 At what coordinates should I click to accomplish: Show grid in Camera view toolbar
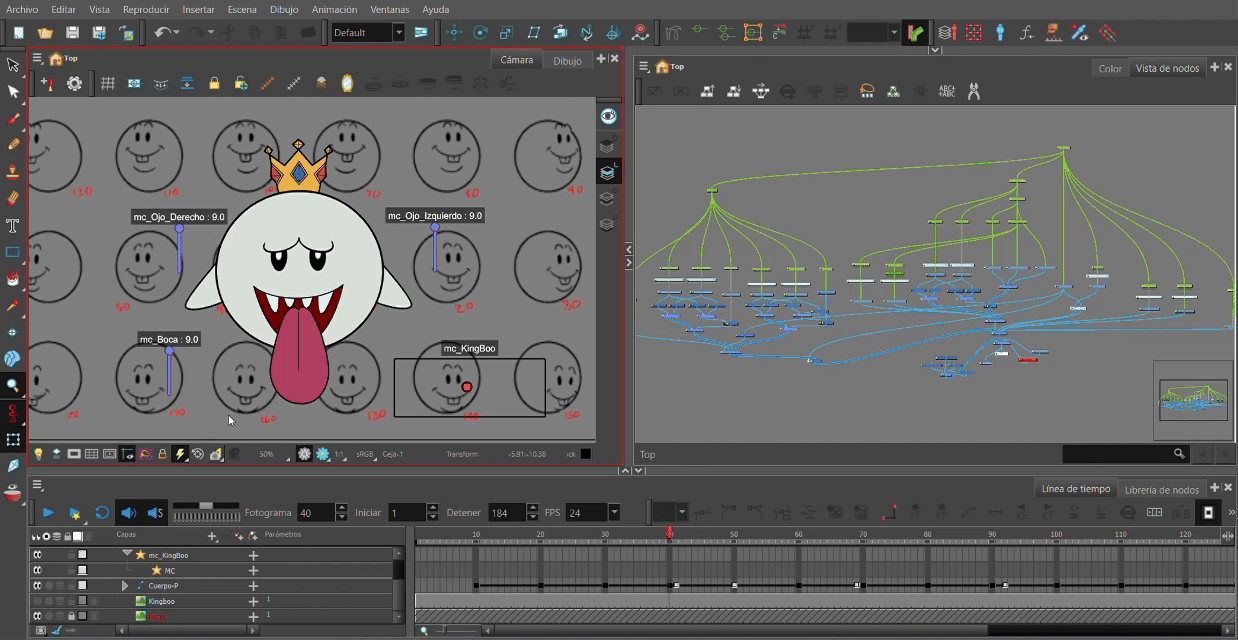coord(107,84)
